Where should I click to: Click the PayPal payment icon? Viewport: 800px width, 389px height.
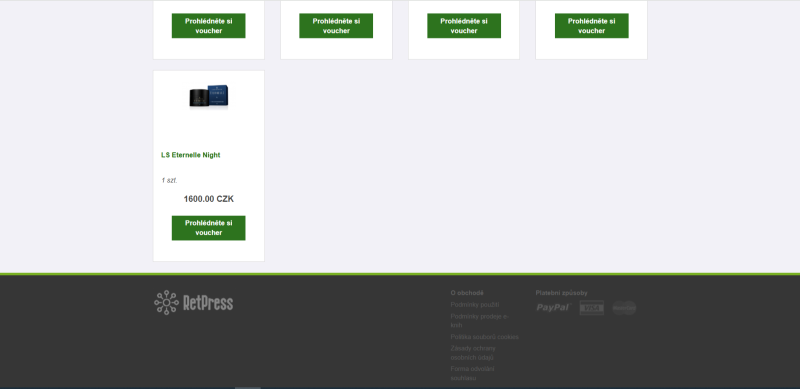[x=554, y=307]
